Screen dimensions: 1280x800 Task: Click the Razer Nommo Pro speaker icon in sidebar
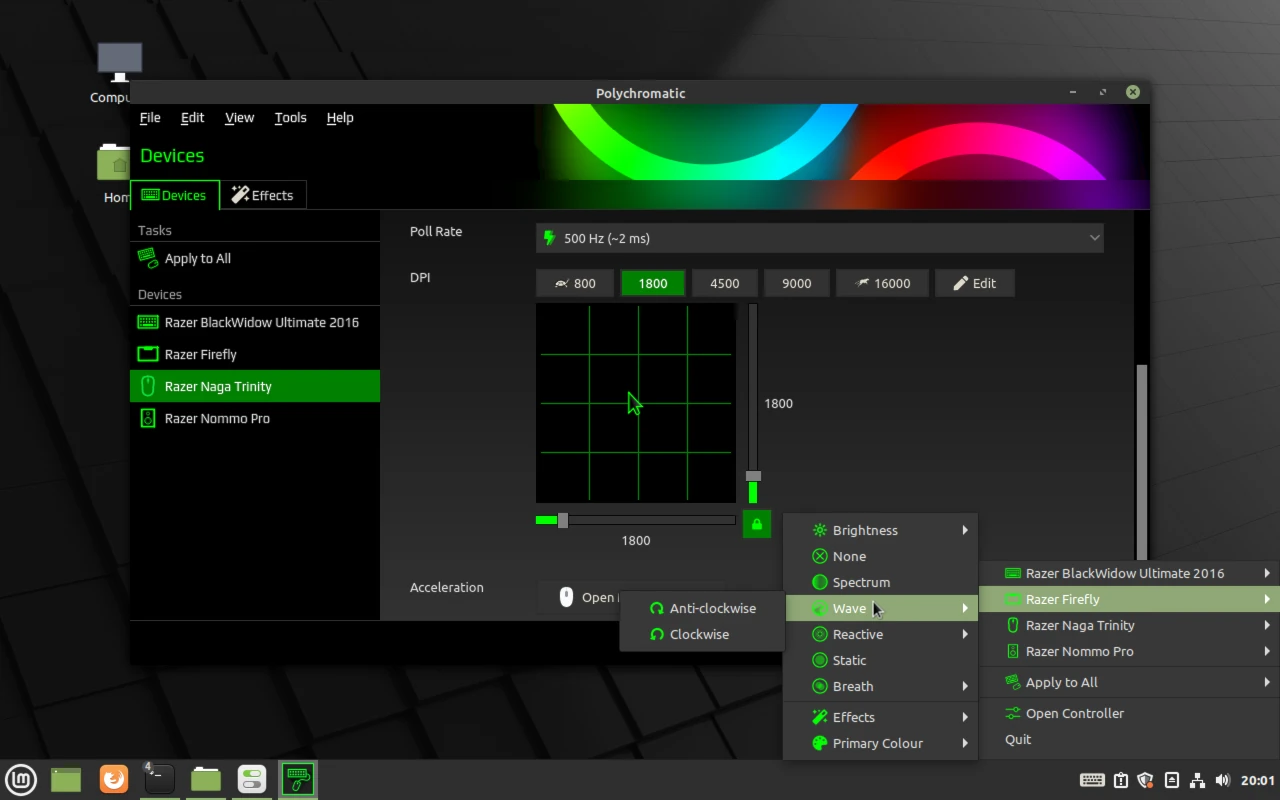148,418
